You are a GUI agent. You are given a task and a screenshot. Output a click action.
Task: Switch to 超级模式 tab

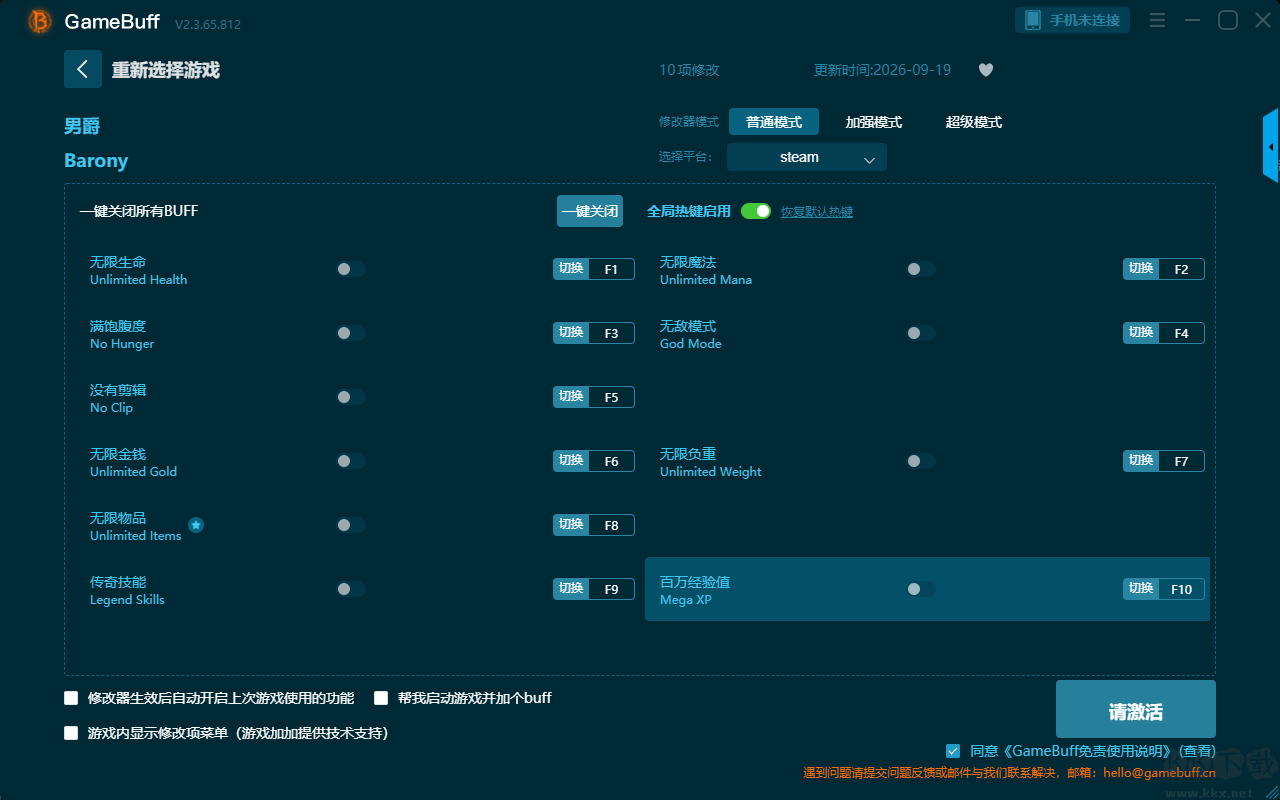tap(974, 122)
